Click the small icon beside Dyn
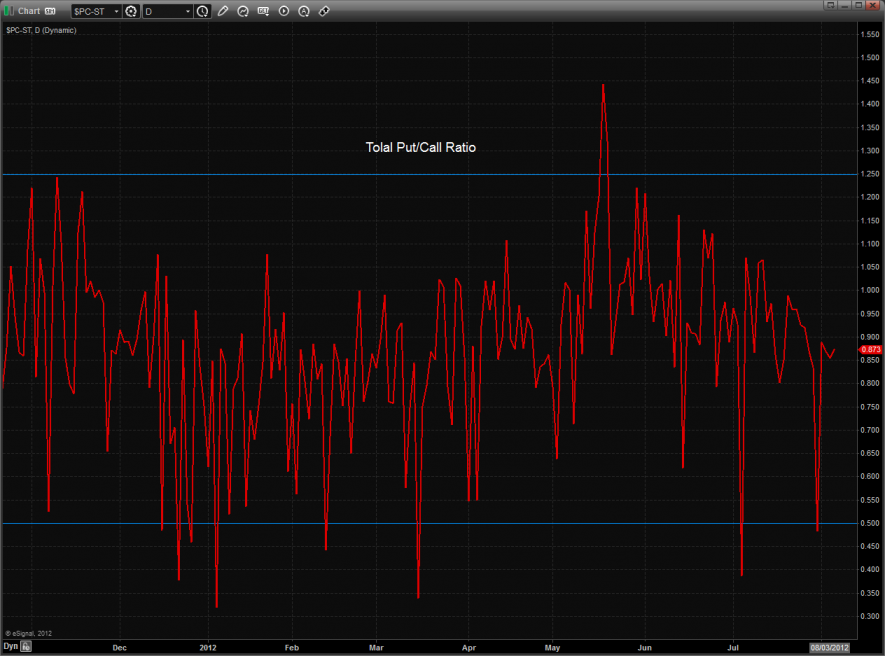Screen dimensions: 885x656 [x=27, y=646]
